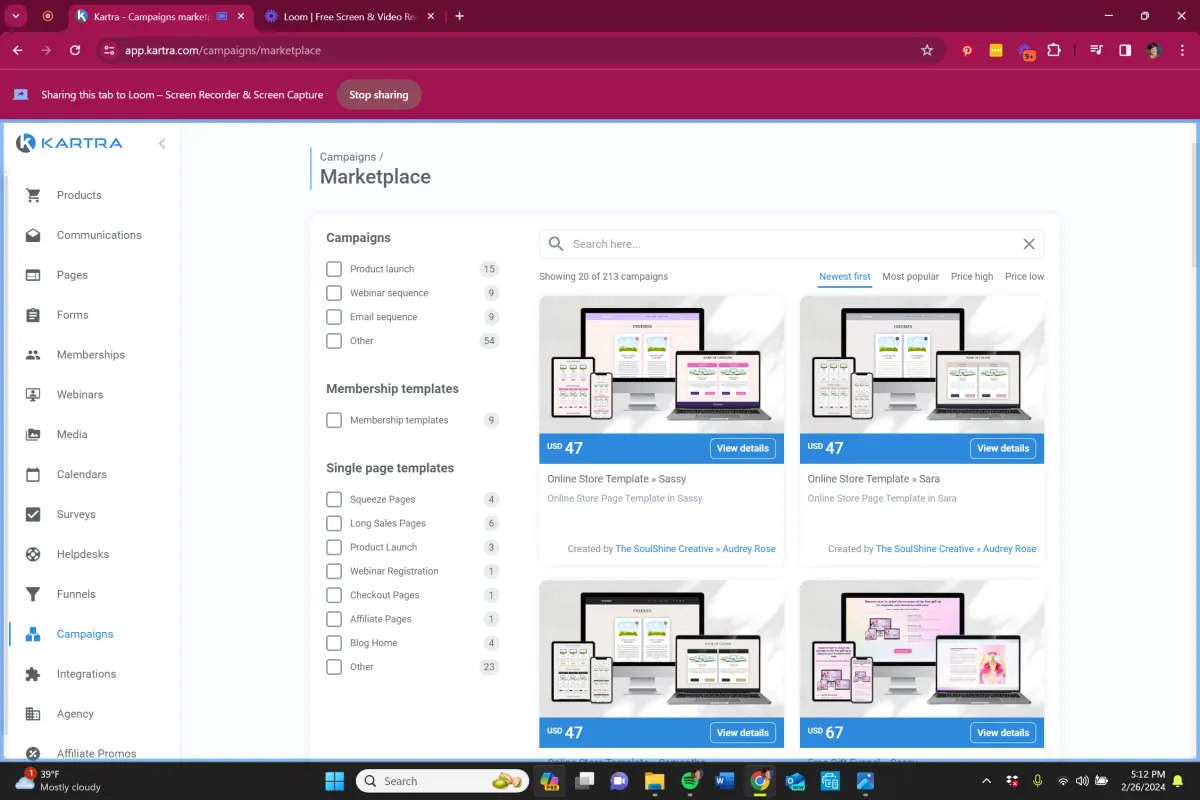Check the Webinar Registration filter
1200x800 pixels.
point(334,571)
